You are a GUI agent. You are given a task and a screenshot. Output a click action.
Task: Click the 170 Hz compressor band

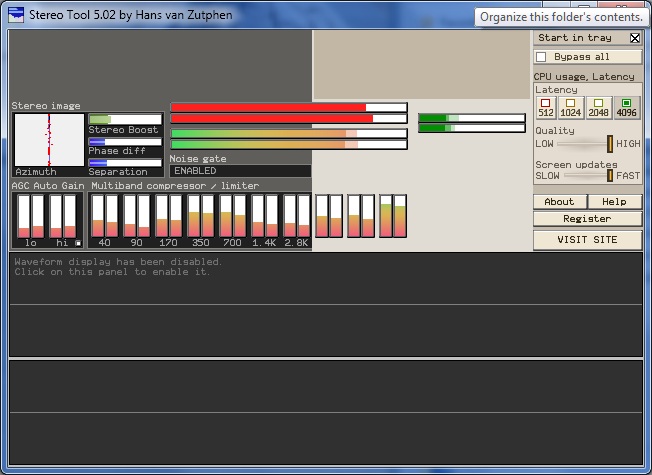(x=169, y=216)
